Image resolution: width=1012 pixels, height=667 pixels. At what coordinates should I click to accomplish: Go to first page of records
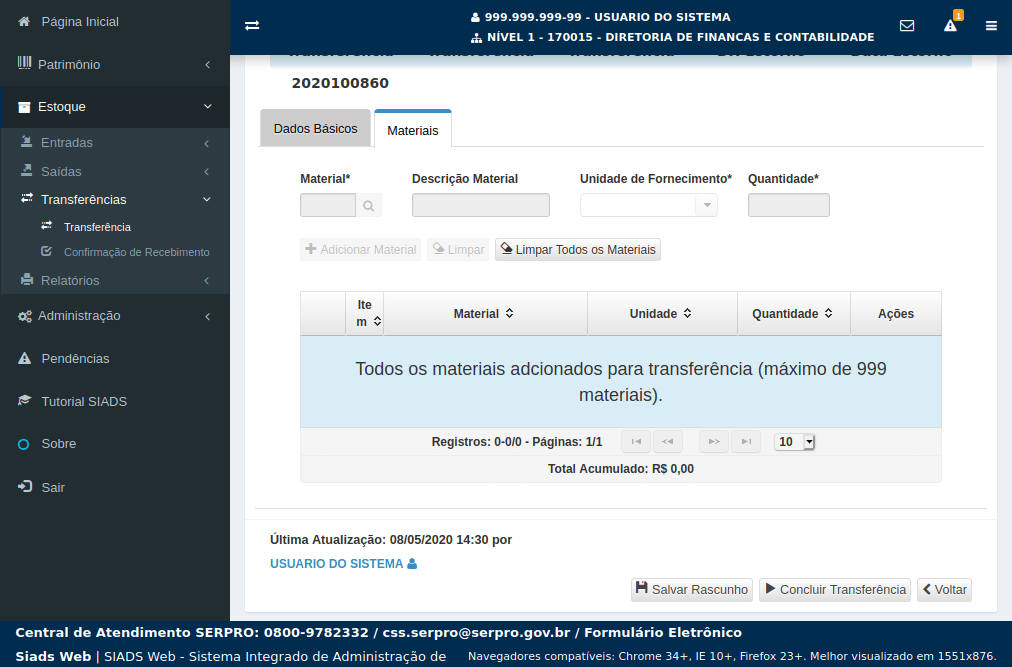(x=636, y=442)
